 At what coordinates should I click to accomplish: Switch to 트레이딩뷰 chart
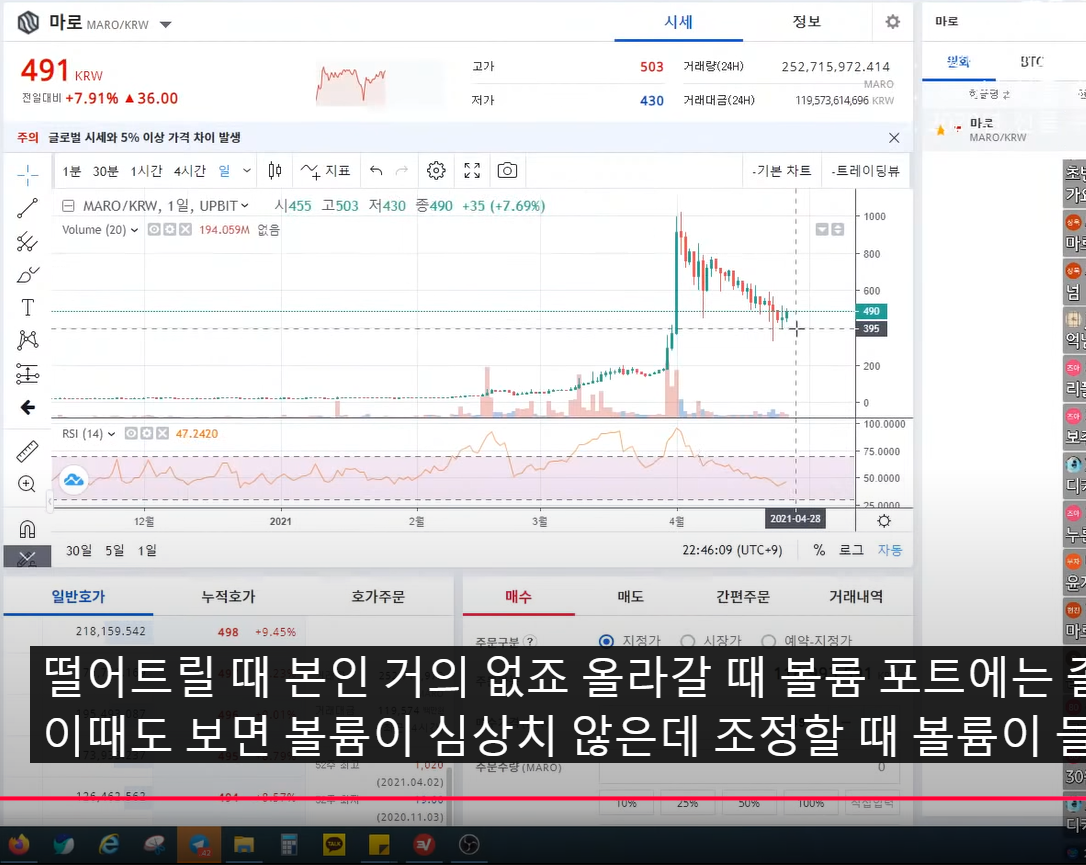pos(866,170)
